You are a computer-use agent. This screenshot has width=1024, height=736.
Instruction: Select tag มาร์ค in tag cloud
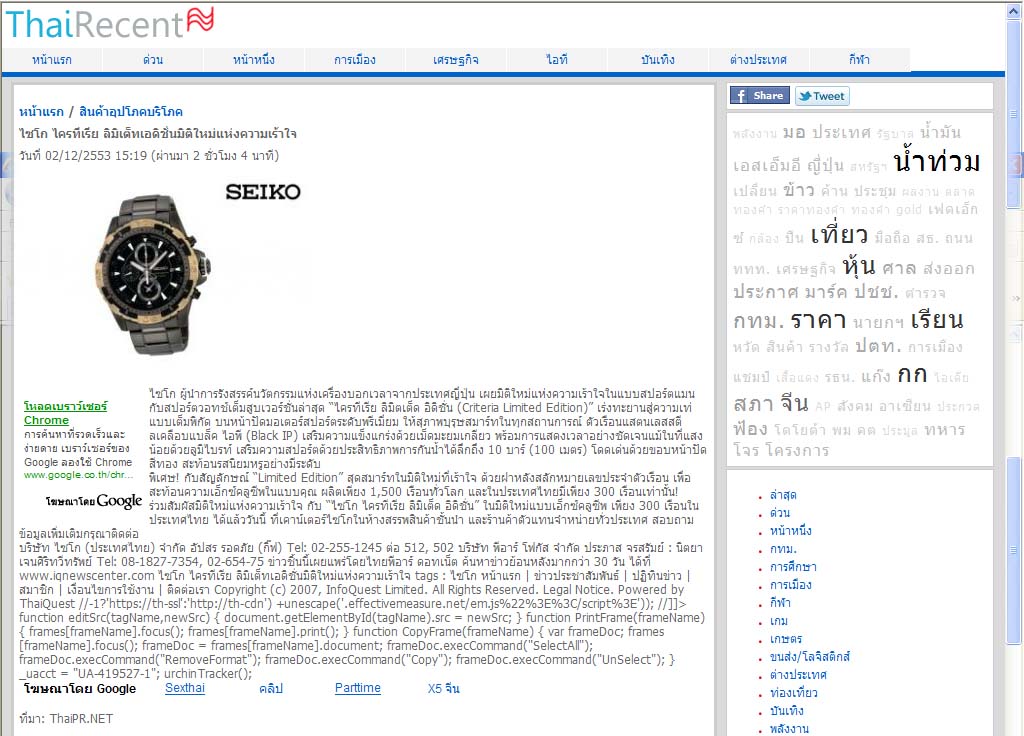(x=827, y=292)
